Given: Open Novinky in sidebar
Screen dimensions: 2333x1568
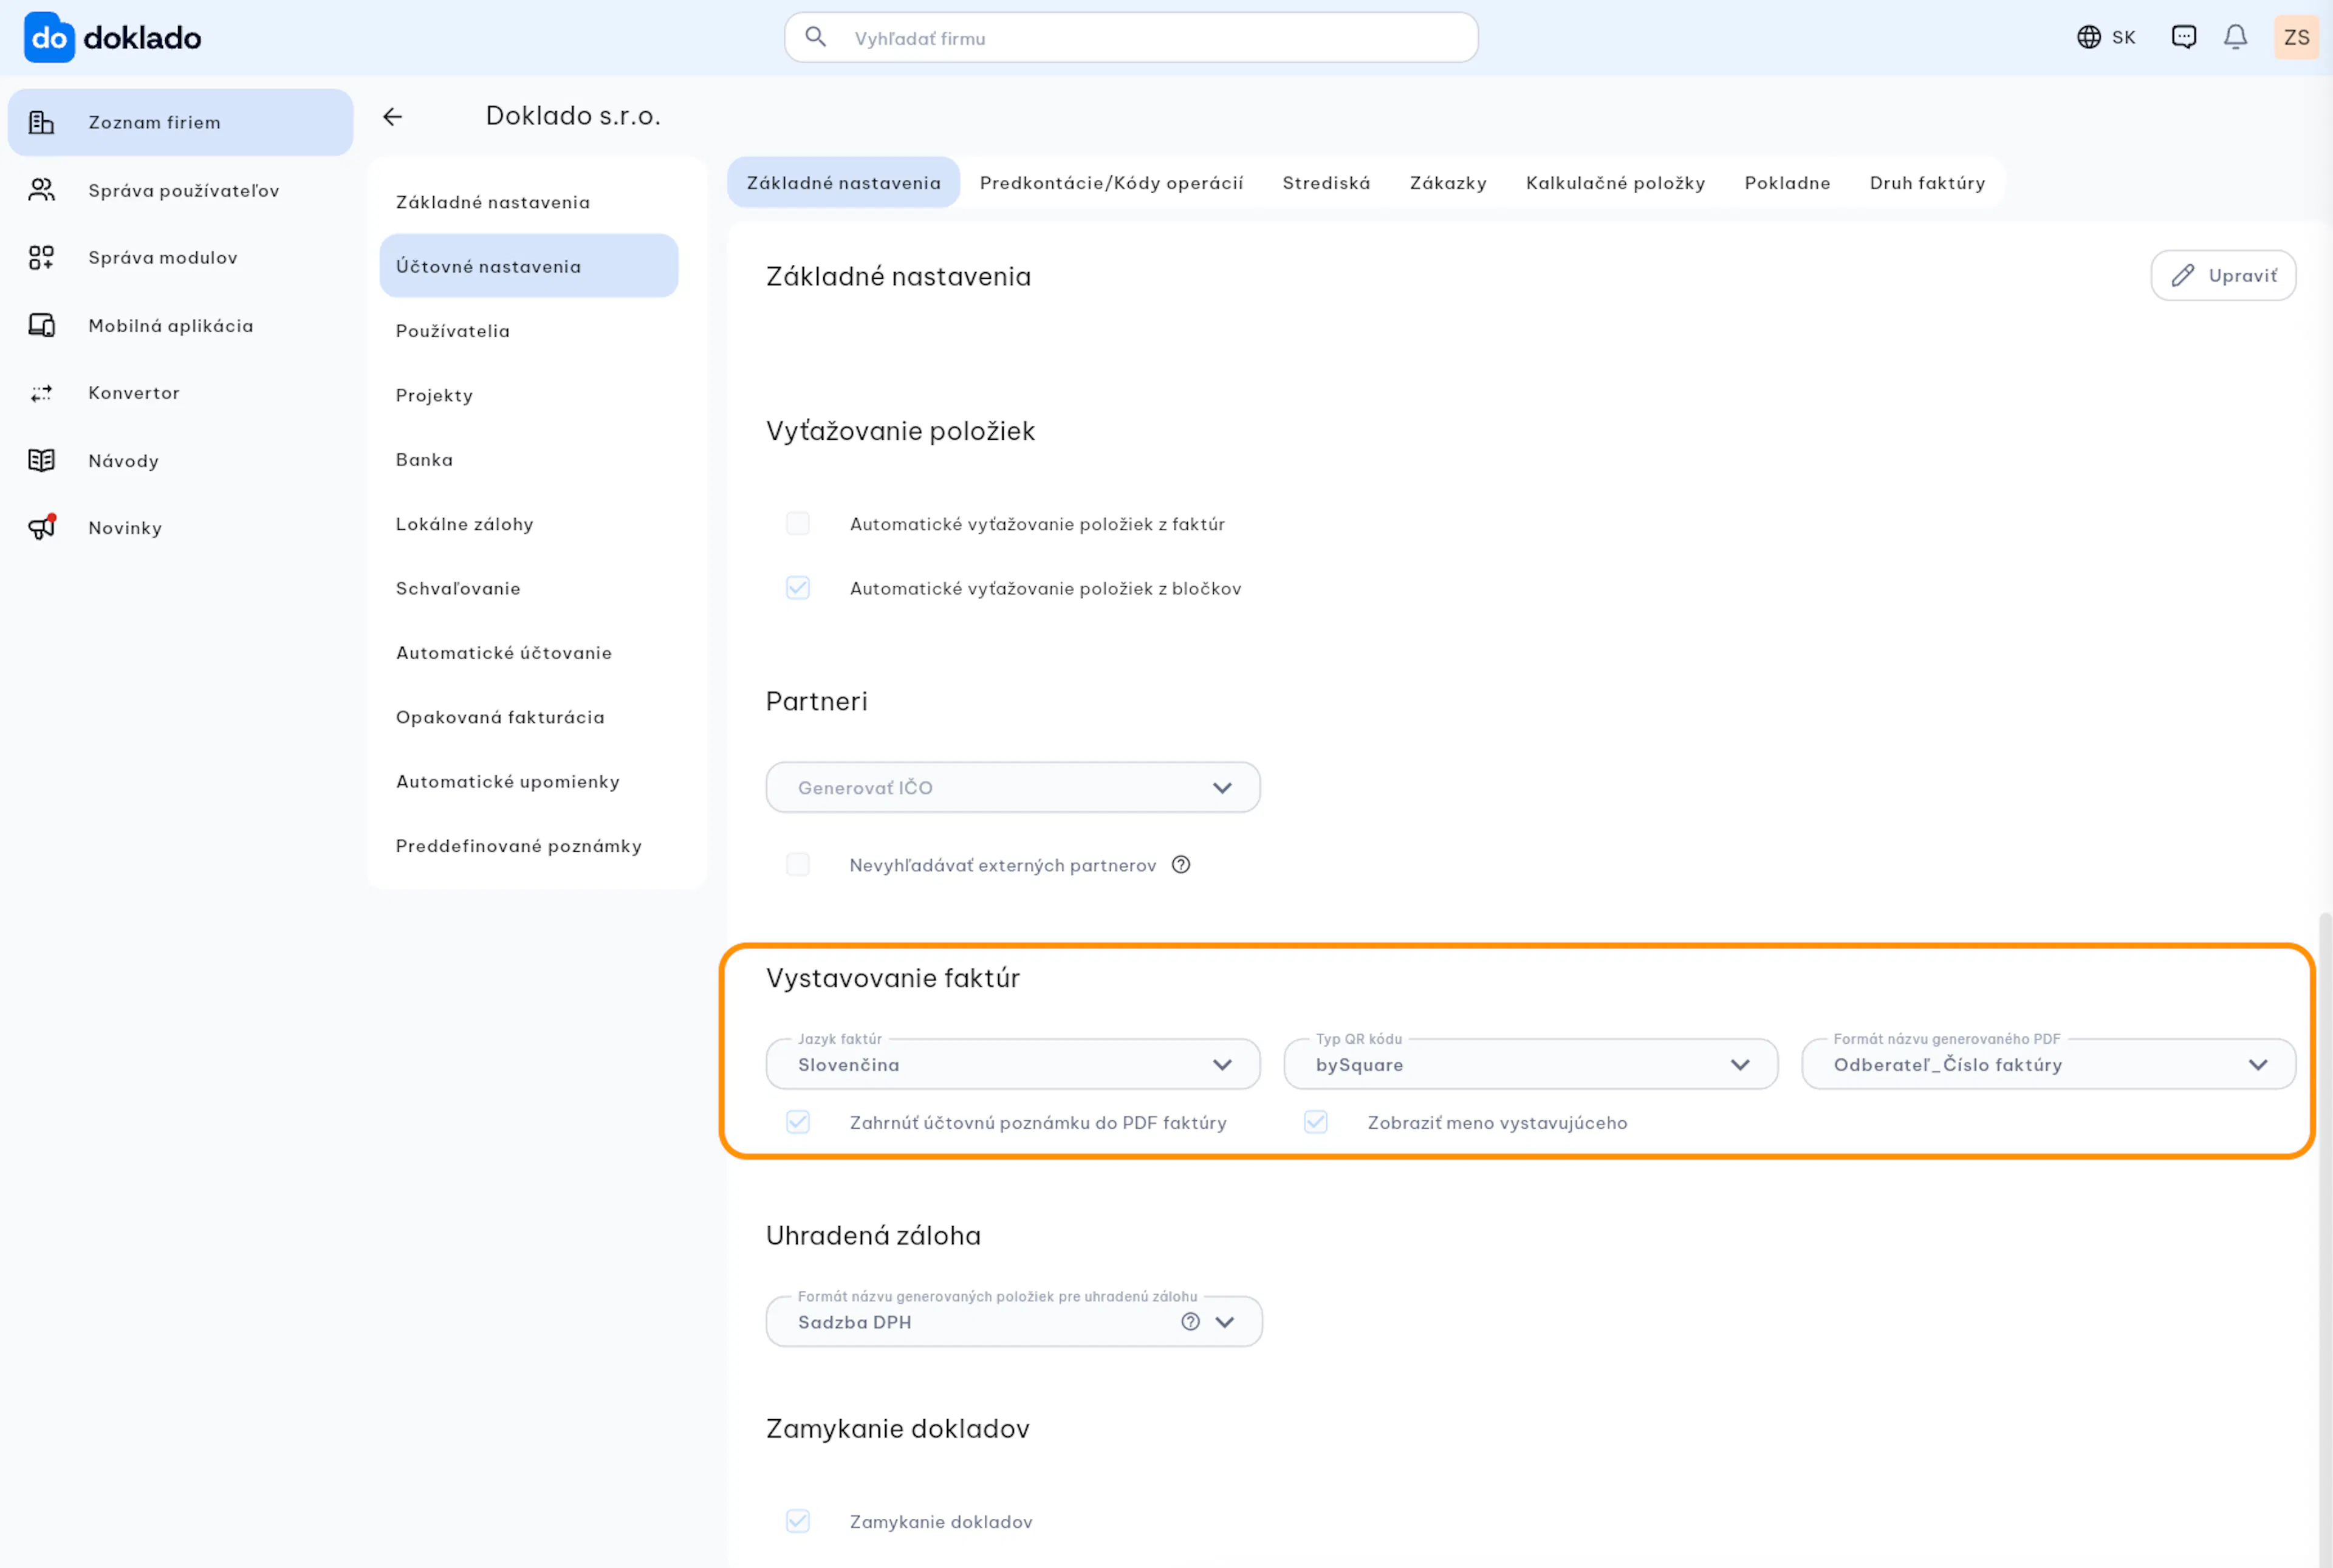Looking at the screenshot, I should [181, 527].
